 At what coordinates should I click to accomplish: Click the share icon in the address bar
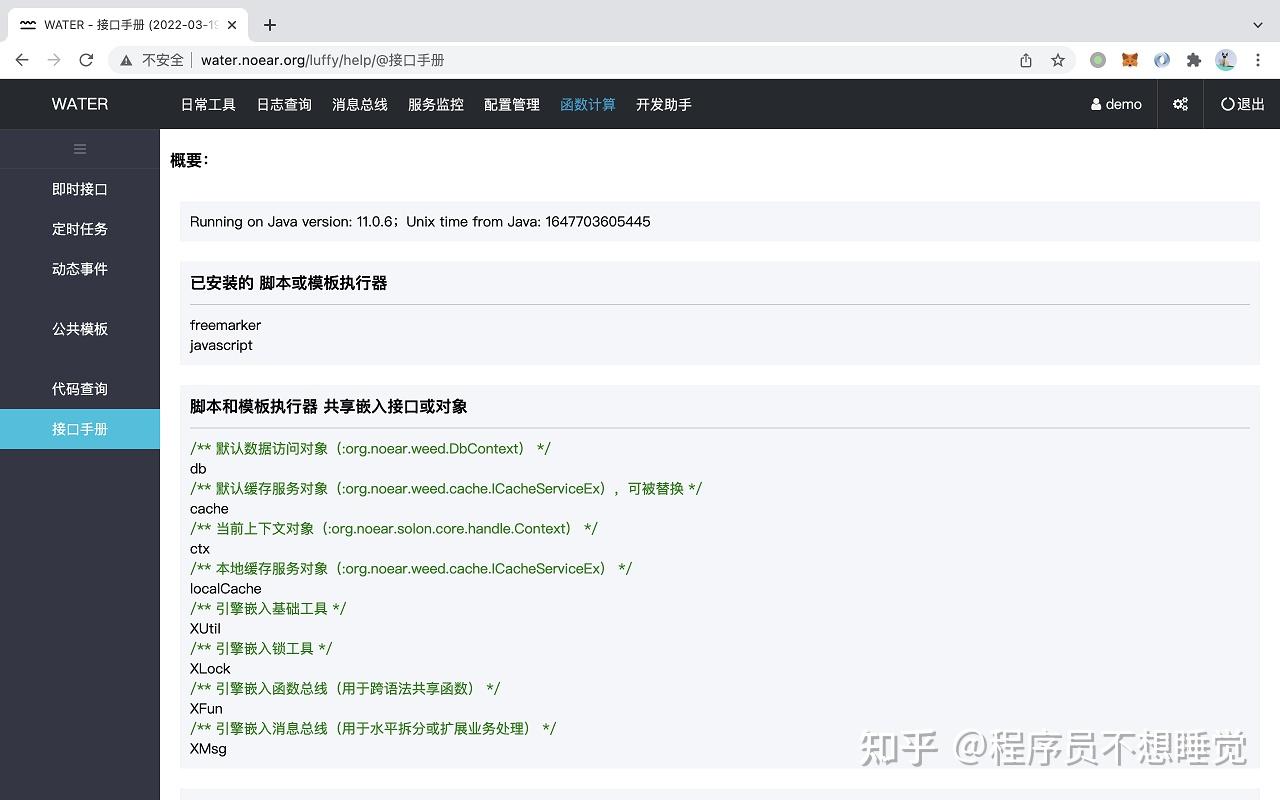coord(1024,60)
